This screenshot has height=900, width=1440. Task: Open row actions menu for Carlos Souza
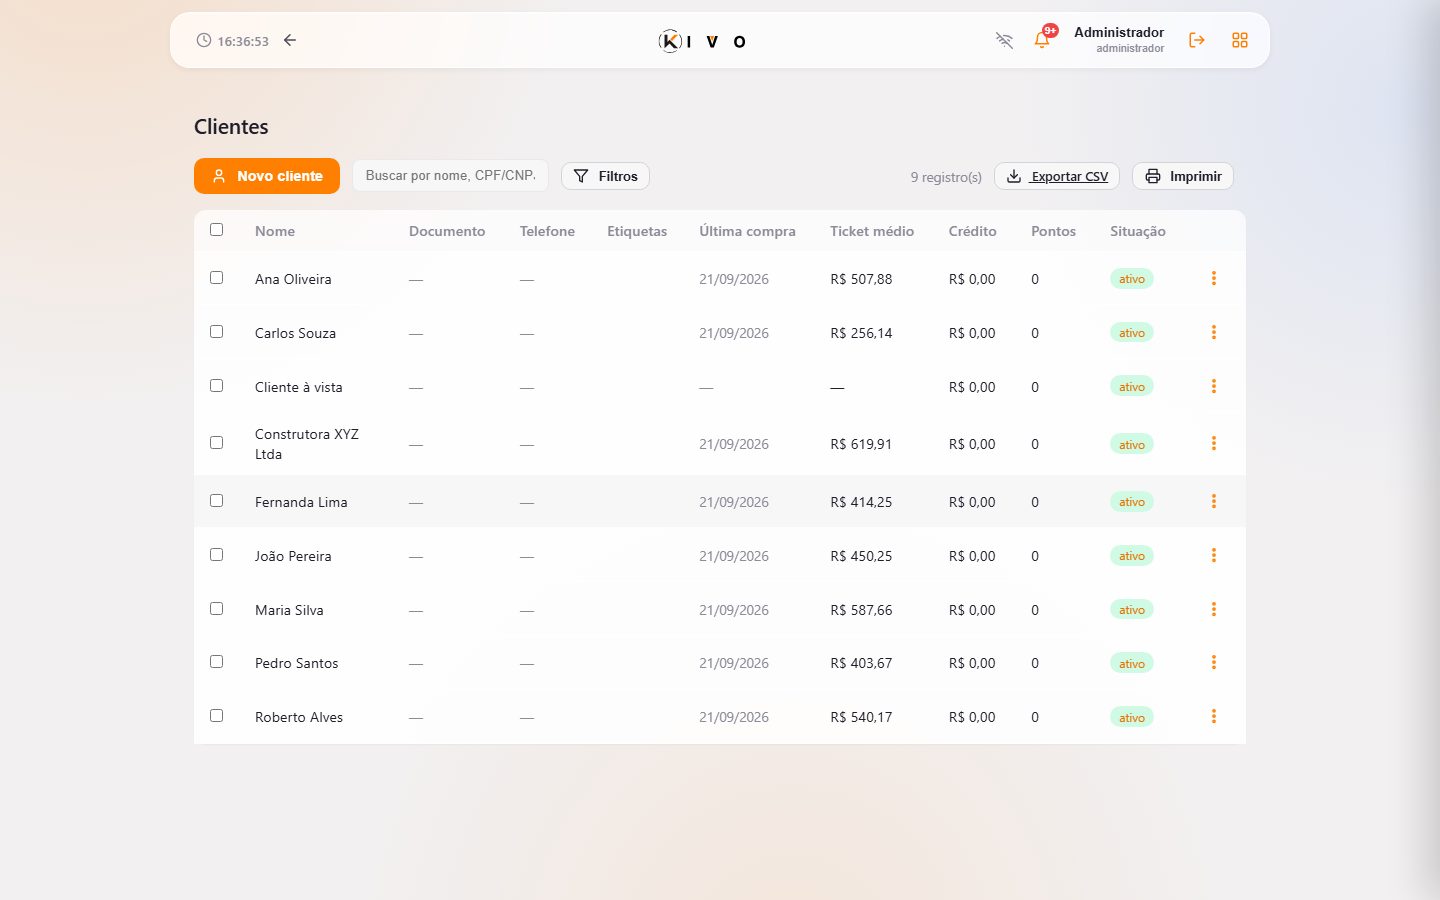pos(1214,332)
